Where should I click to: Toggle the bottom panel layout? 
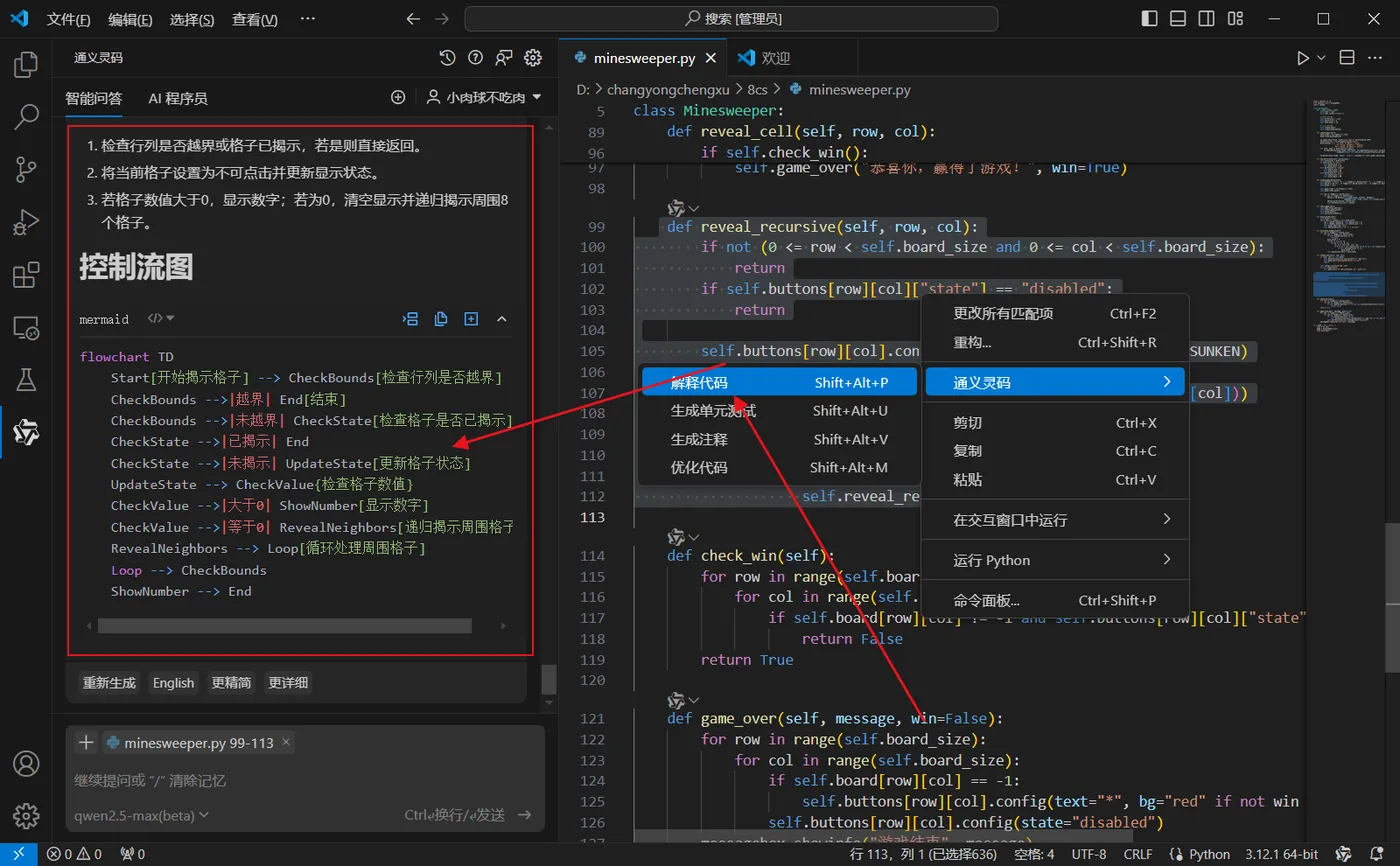(1180, 19)
